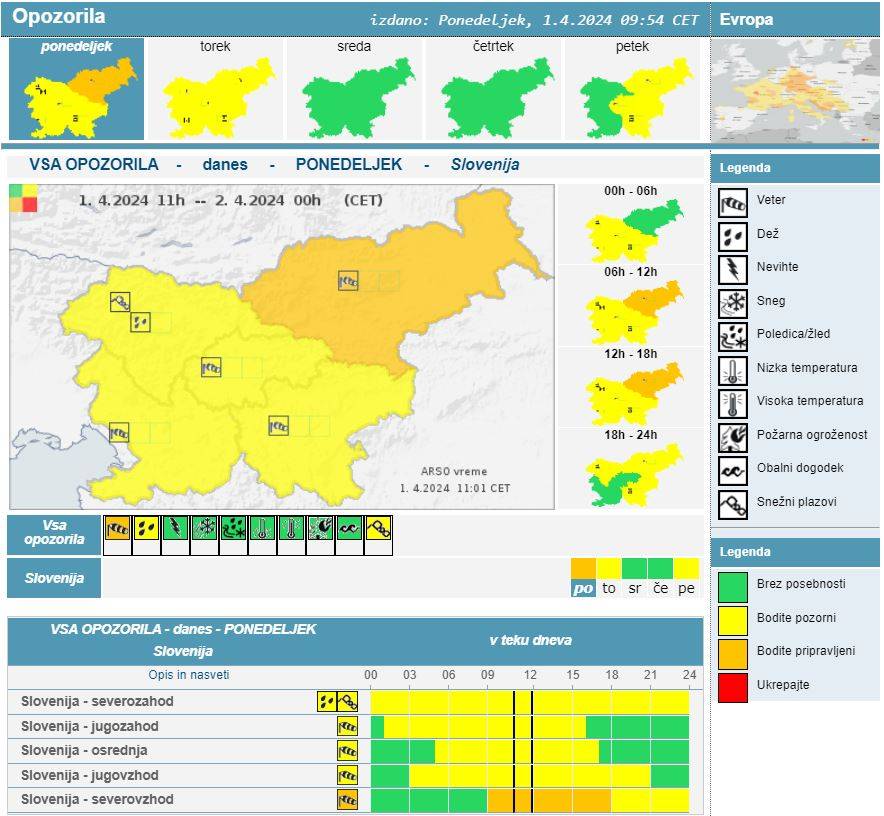Select the high temperature filter icon in Vsa opozorila row
This screenshot has width=884, height=816.
click(x=291, y=529)
